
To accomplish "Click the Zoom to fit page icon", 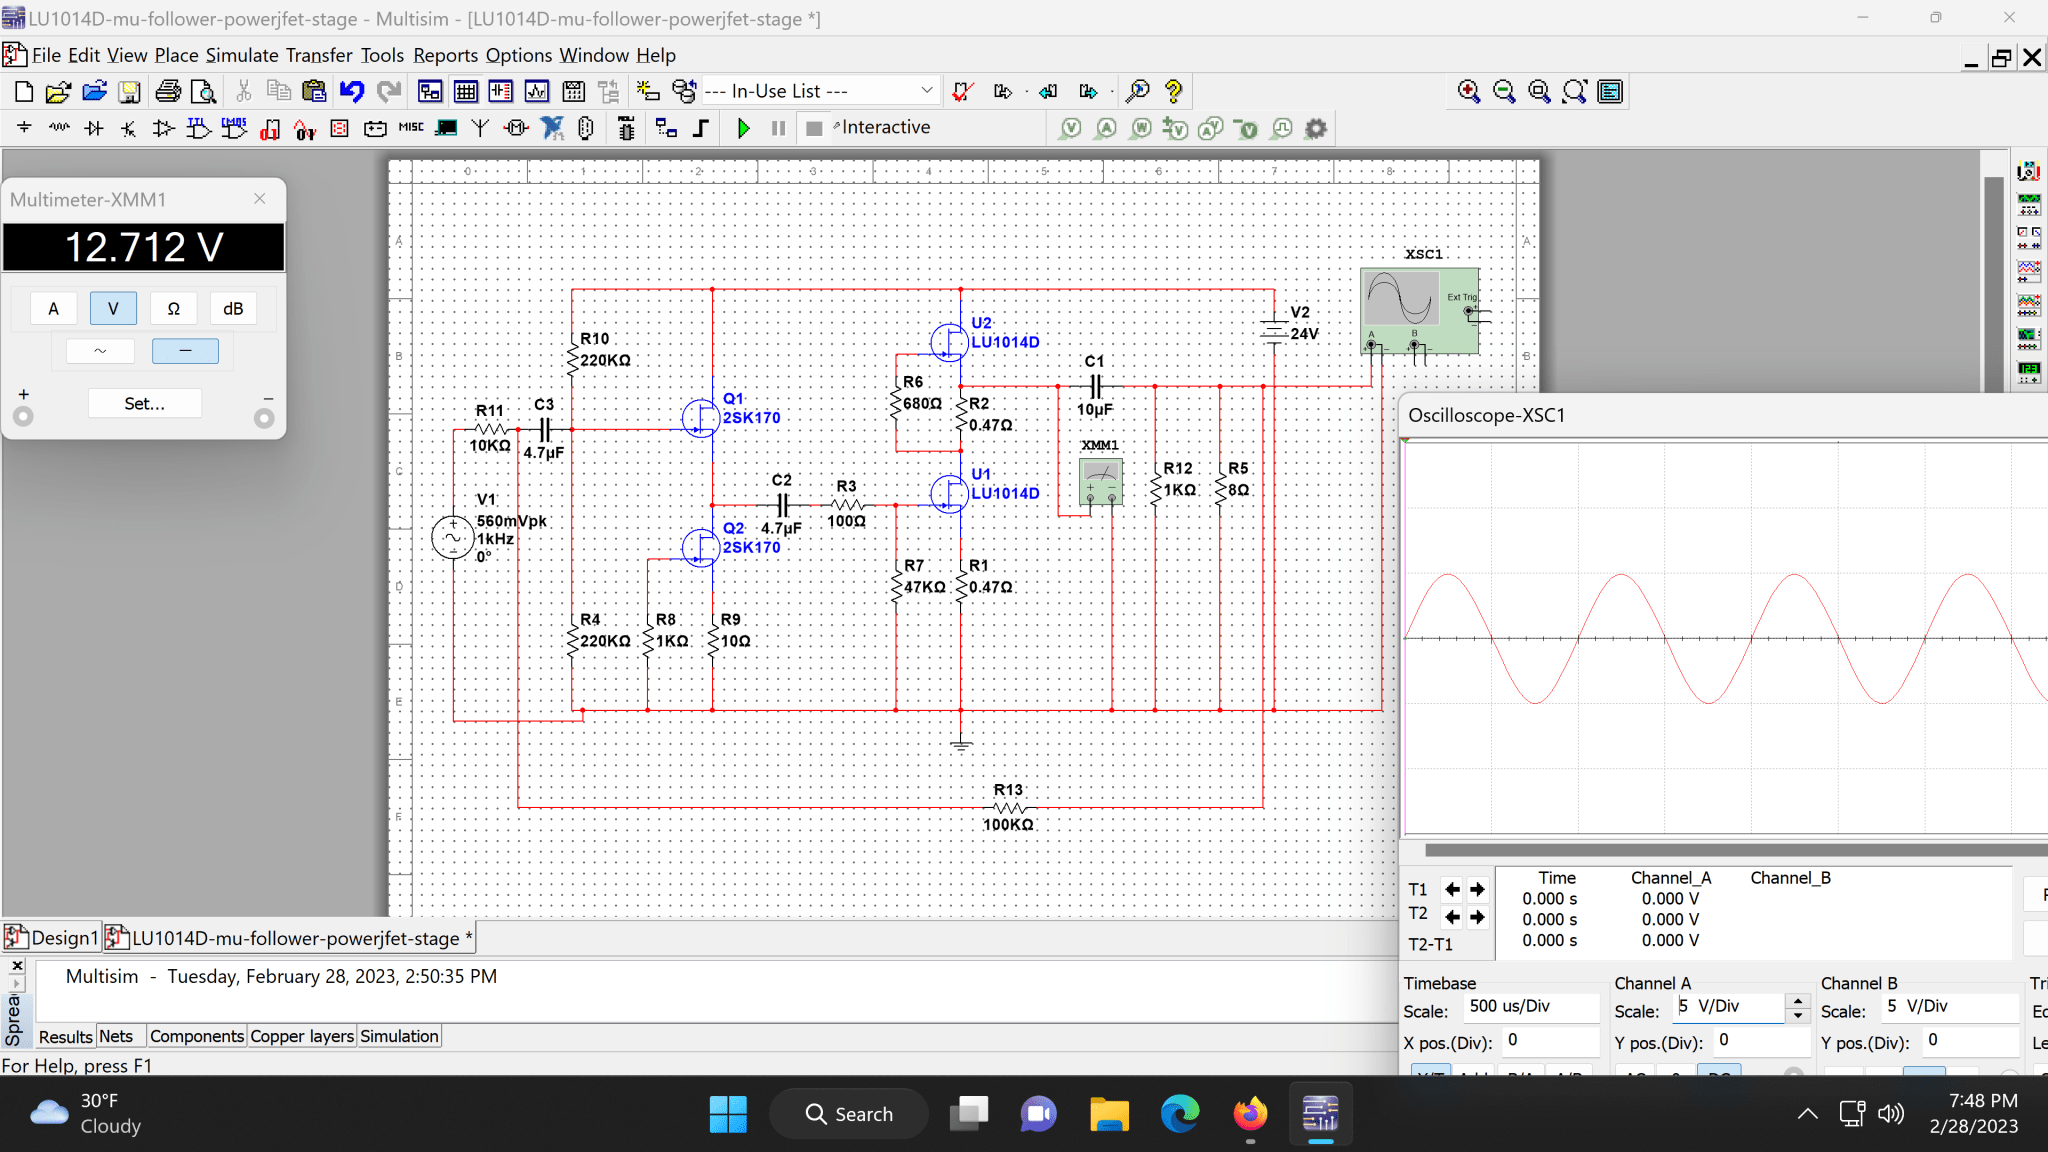I will point(1575,92).
